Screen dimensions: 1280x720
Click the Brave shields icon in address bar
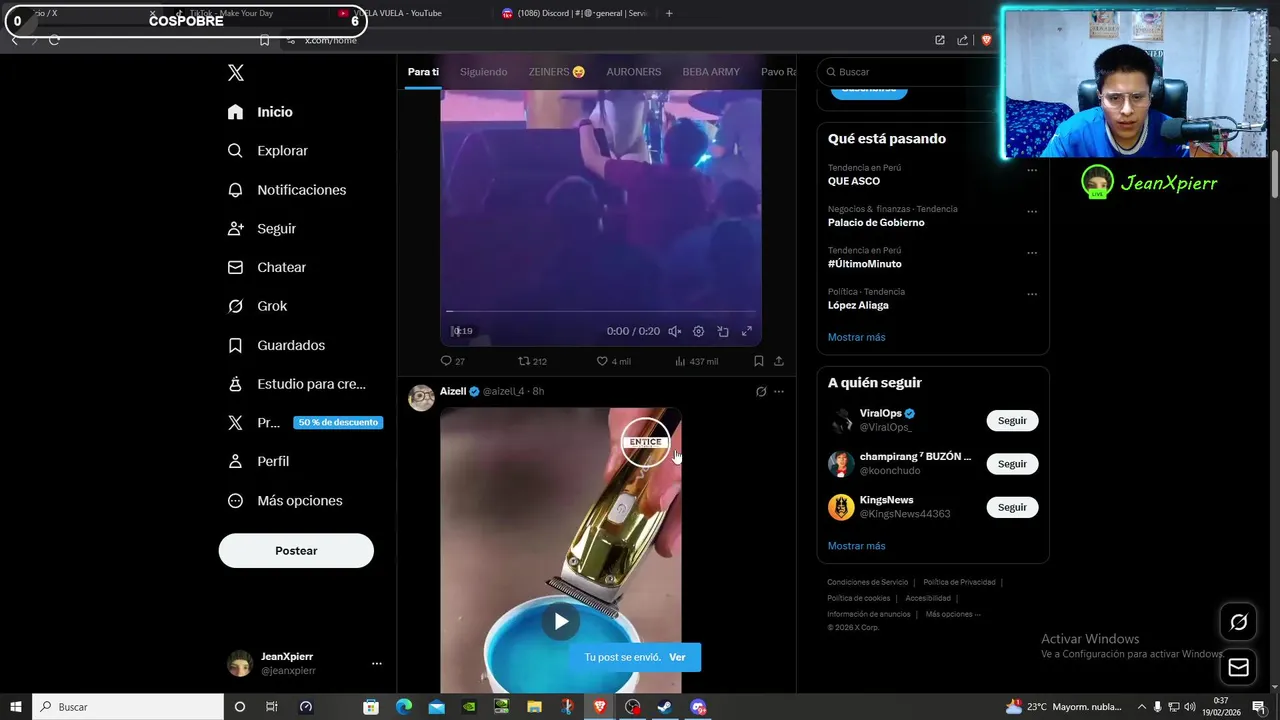coord(986,40)
